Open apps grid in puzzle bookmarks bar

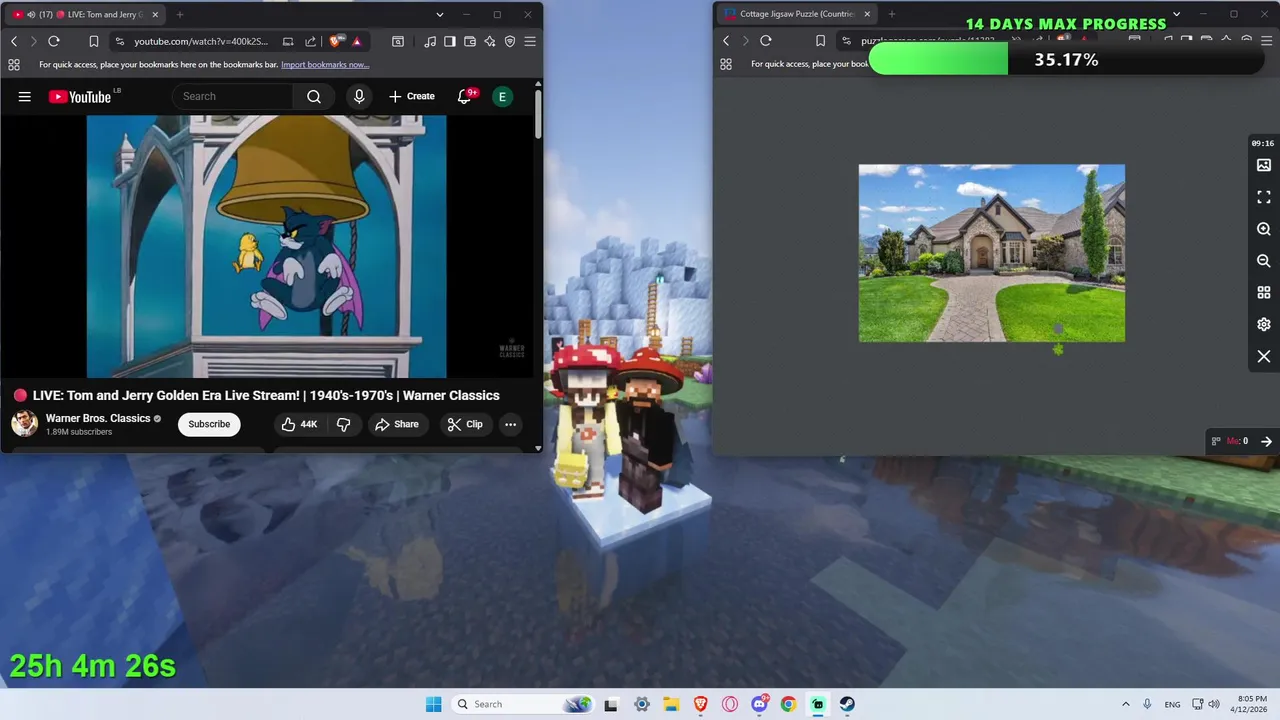(726, 64)
